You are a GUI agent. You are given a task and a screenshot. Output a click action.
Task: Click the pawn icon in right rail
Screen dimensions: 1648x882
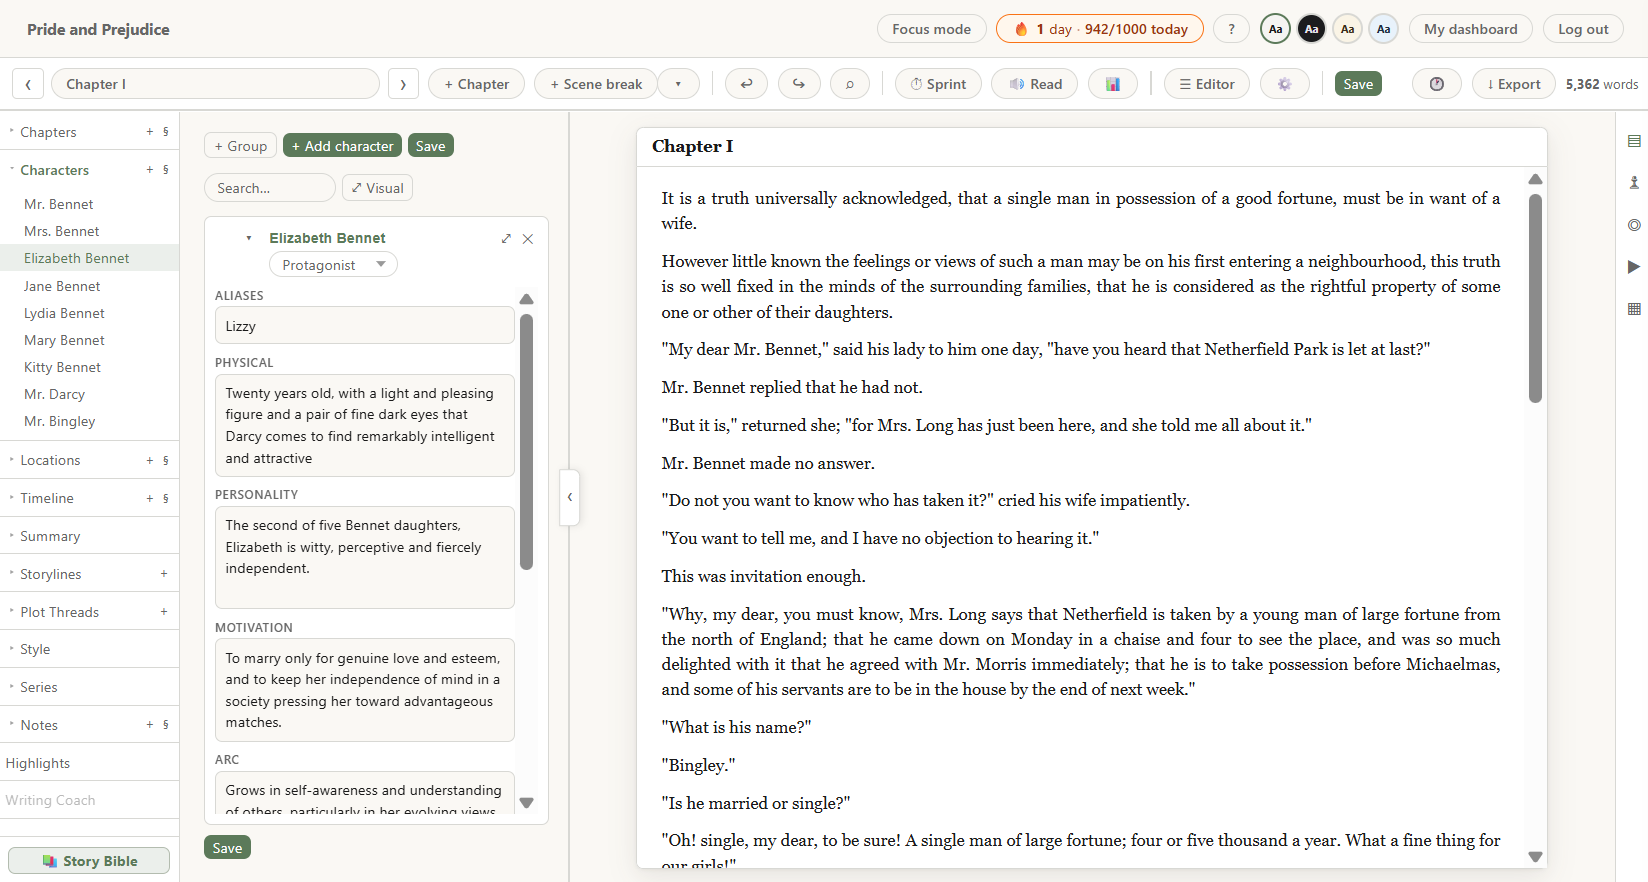(x=1634, y=183)
